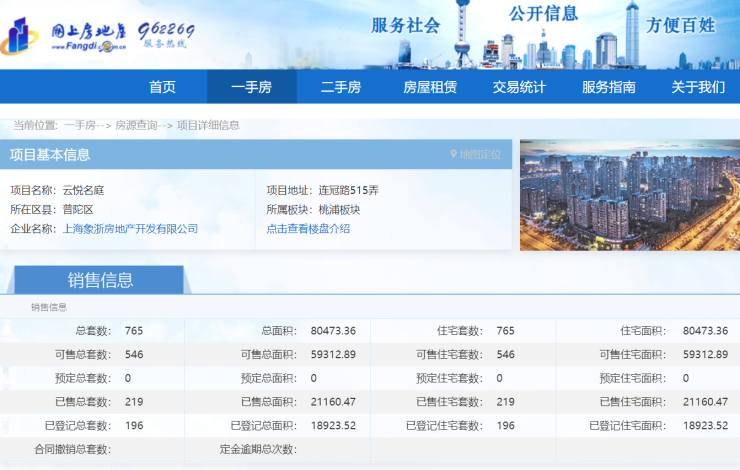Click the 项目详细信息 breadcrumb text
The height and width of the screenshot is (470, 740).
208,125
